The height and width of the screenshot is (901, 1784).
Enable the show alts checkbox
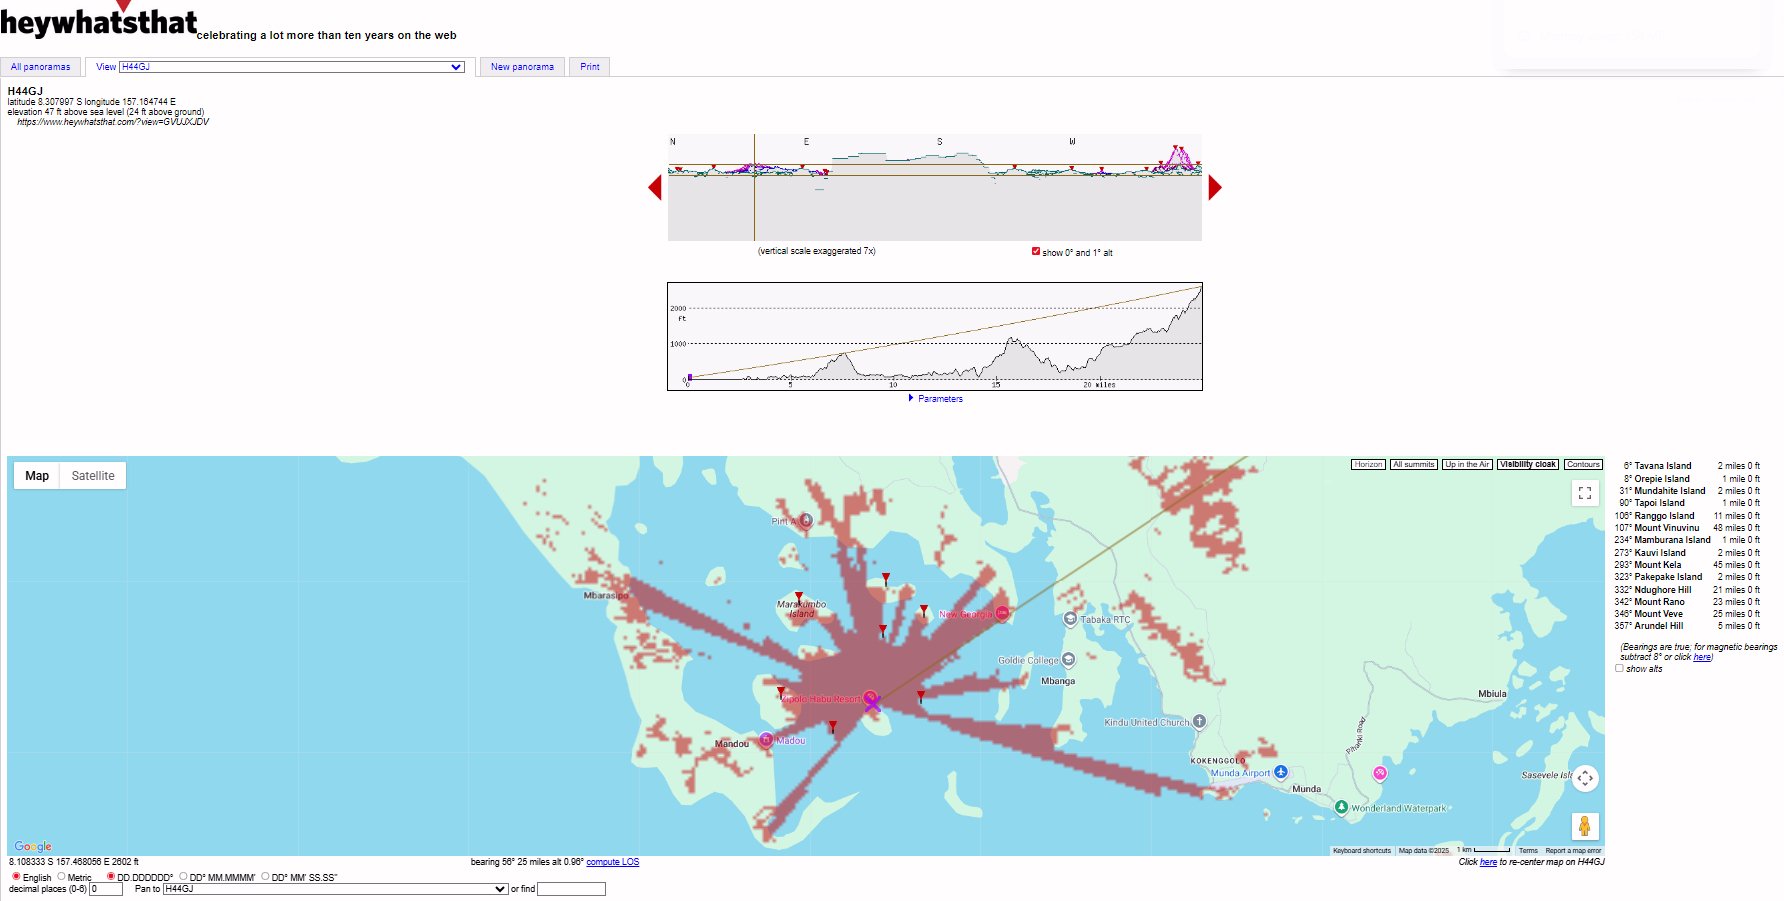tap(1619, 668)
